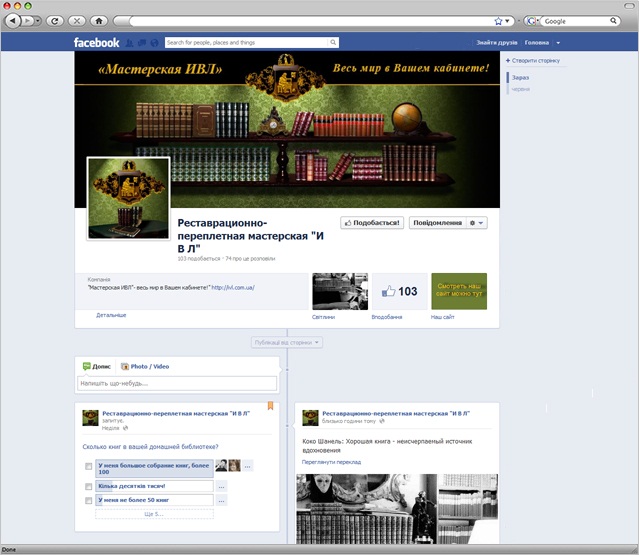This screenshot has width=639, height=555.
Task: Open the account arrow menu next to Головна
Action: click(558, 43)
